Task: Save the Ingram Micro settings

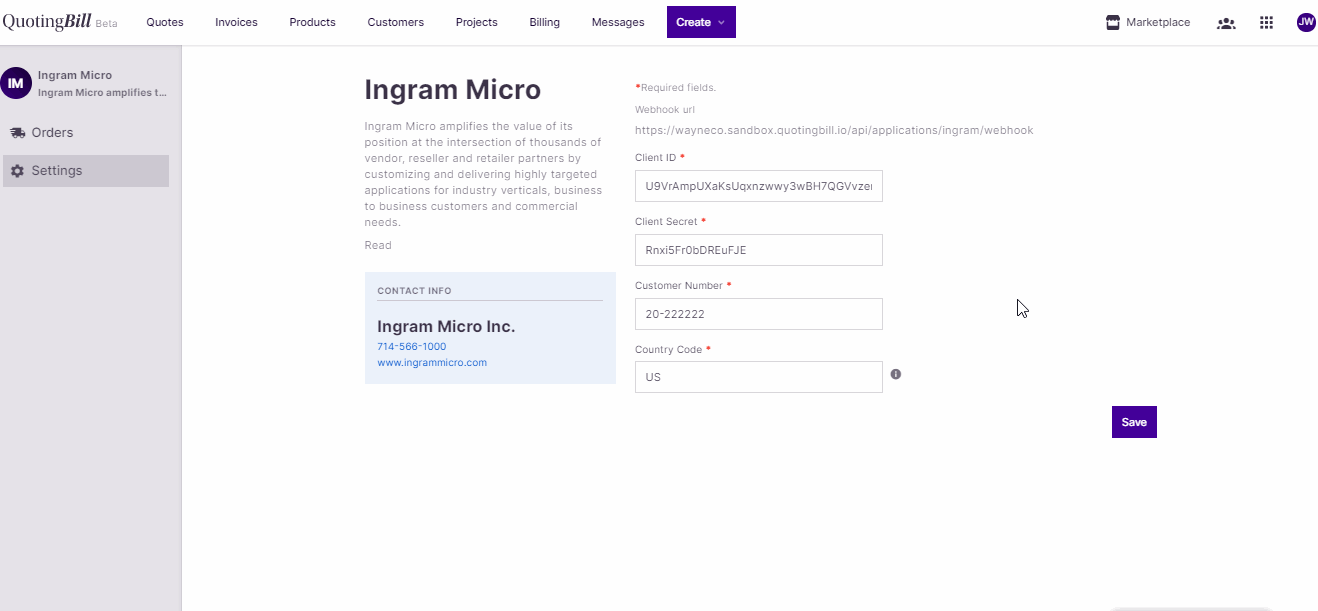Action: 1134,422
